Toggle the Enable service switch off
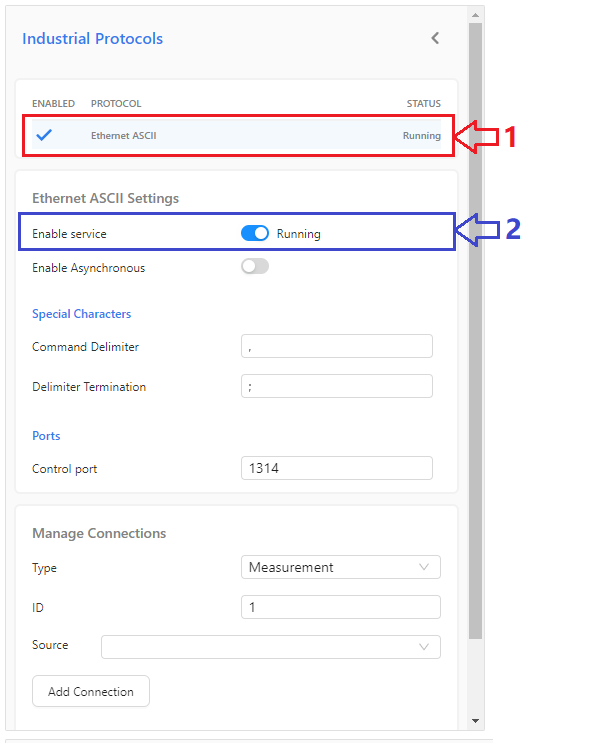This screenshot has width=597, height=743. [x=255, y=233]
